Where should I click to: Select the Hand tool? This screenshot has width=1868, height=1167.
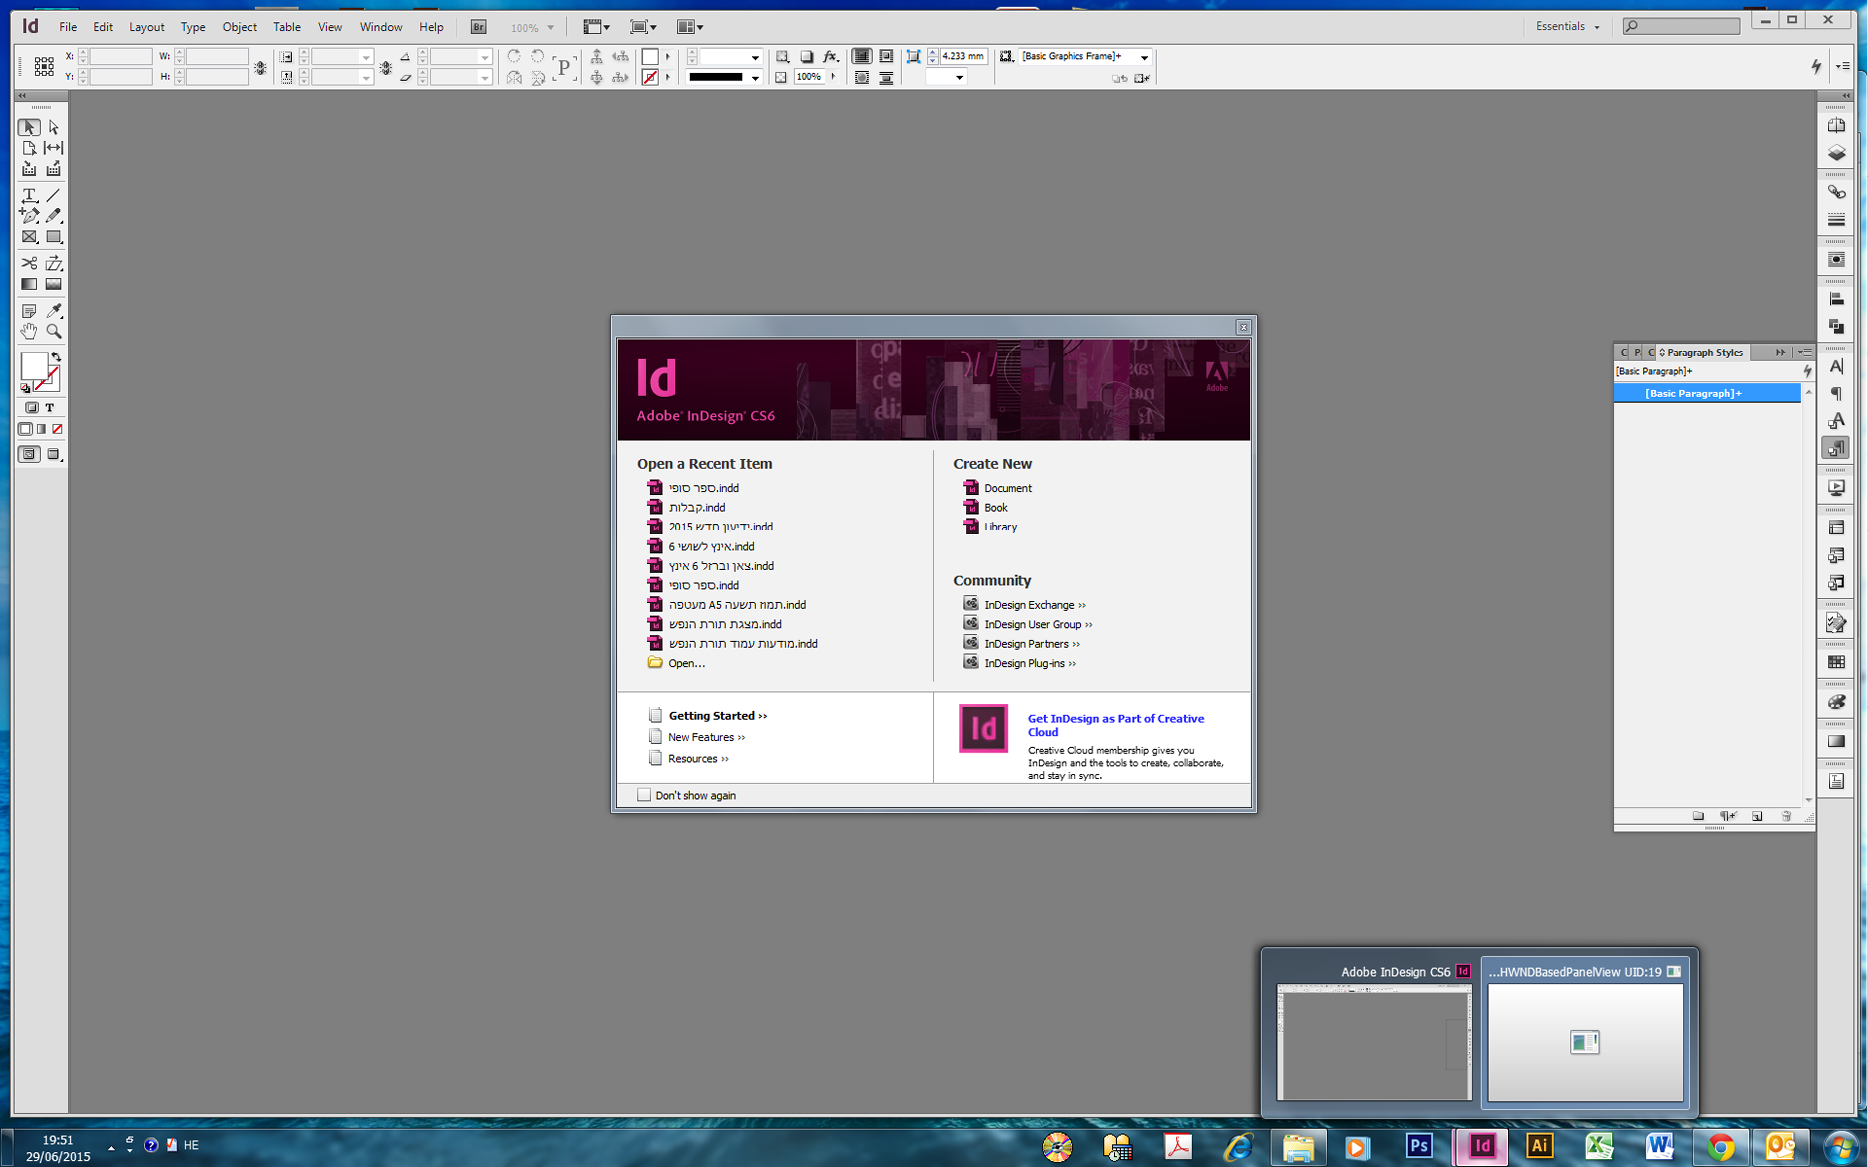click(29, 331)
